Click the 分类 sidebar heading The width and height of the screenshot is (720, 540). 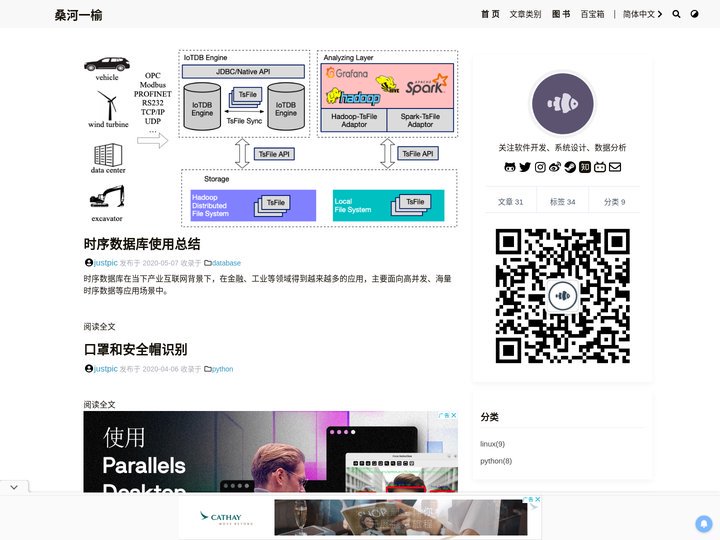pos(489,417)
